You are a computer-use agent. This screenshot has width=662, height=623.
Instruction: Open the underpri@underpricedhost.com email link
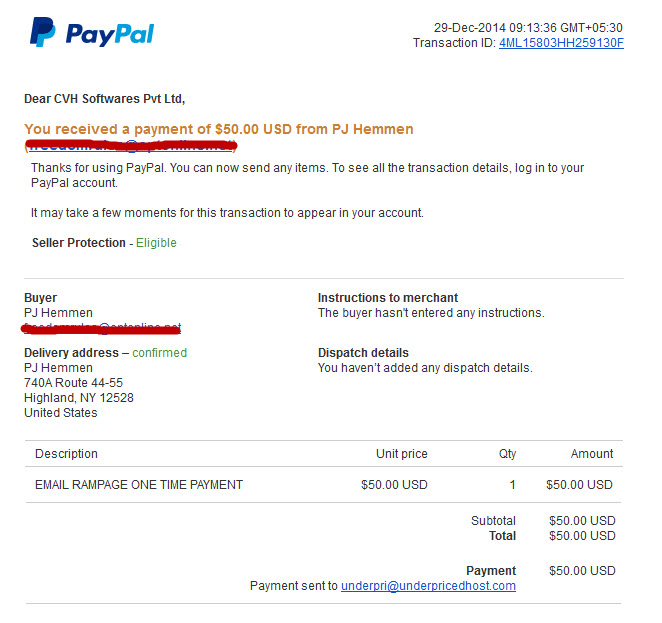428,586
